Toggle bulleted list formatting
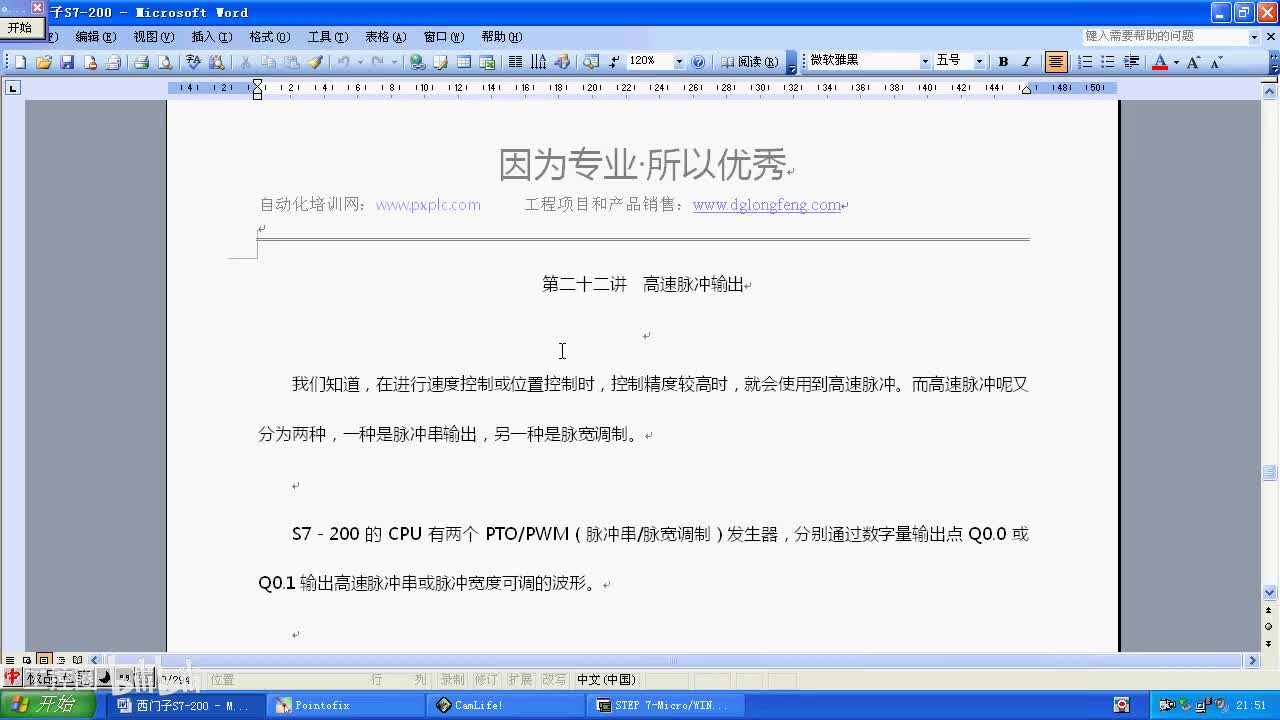Image resolution: width=1280 pixels, height=720 pixels. tap(1108, 62)
